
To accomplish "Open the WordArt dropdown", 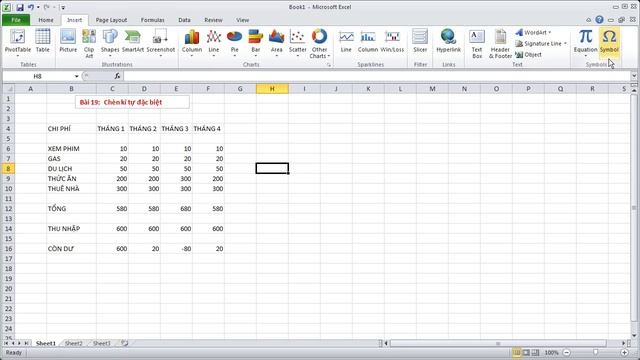I will tap(549, 32).
